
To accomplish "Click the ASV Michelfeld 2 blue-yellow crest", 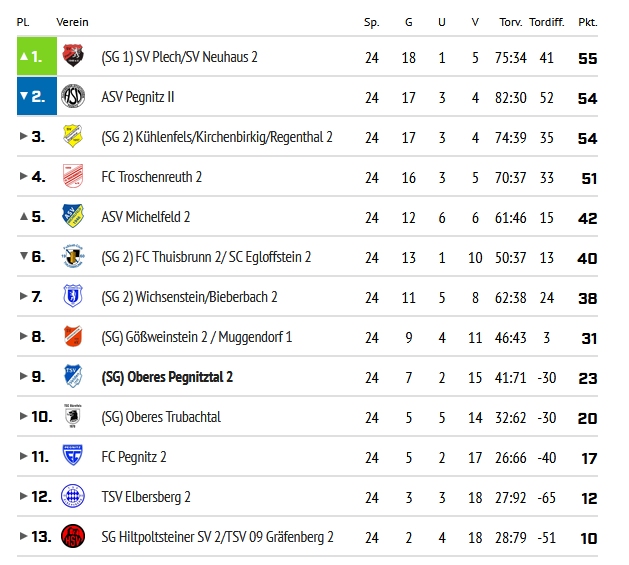I will point(73,216).
